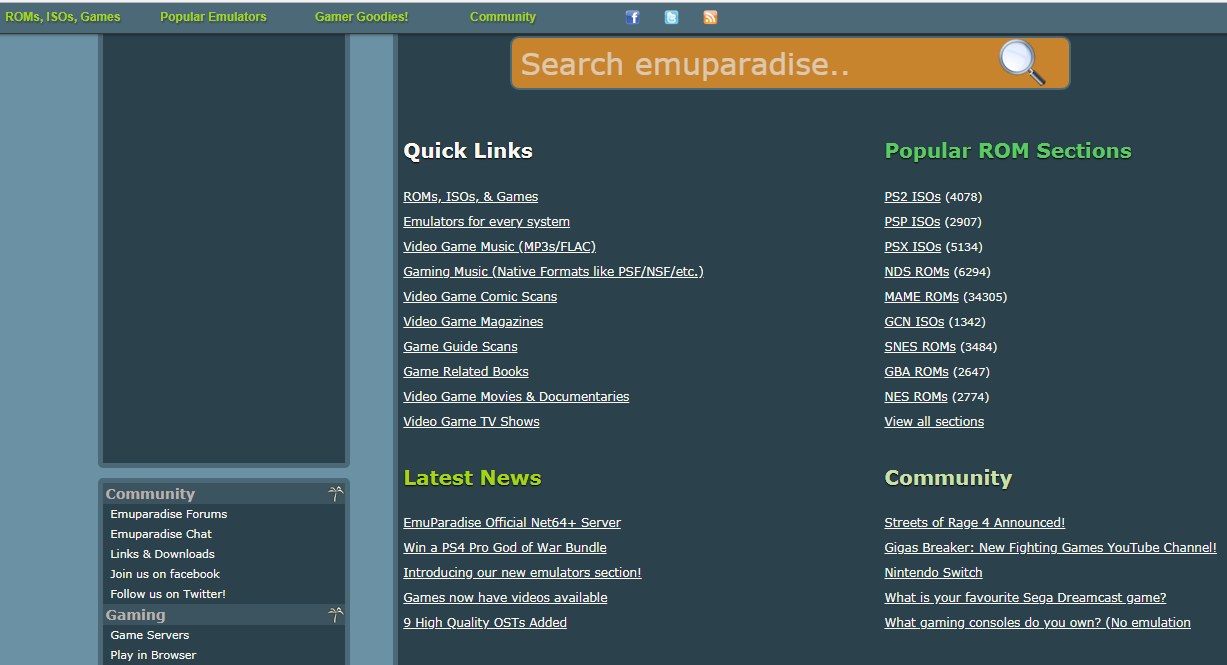The image size is (1227, 665).
Task: Open the 'ROMs, ISOs, Games' top menu
Action: 63,17
